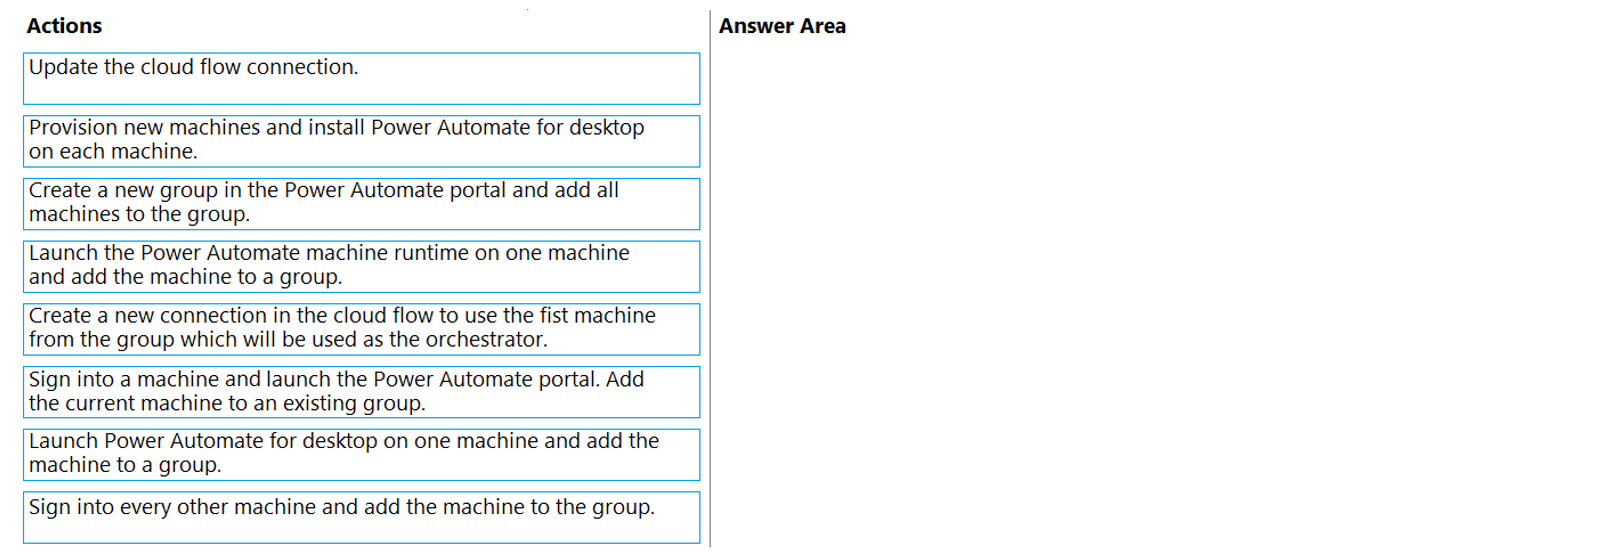
Task: Click 'and add the machine to a group.' line
Action: pyautogui.click(x=185, y=277)
